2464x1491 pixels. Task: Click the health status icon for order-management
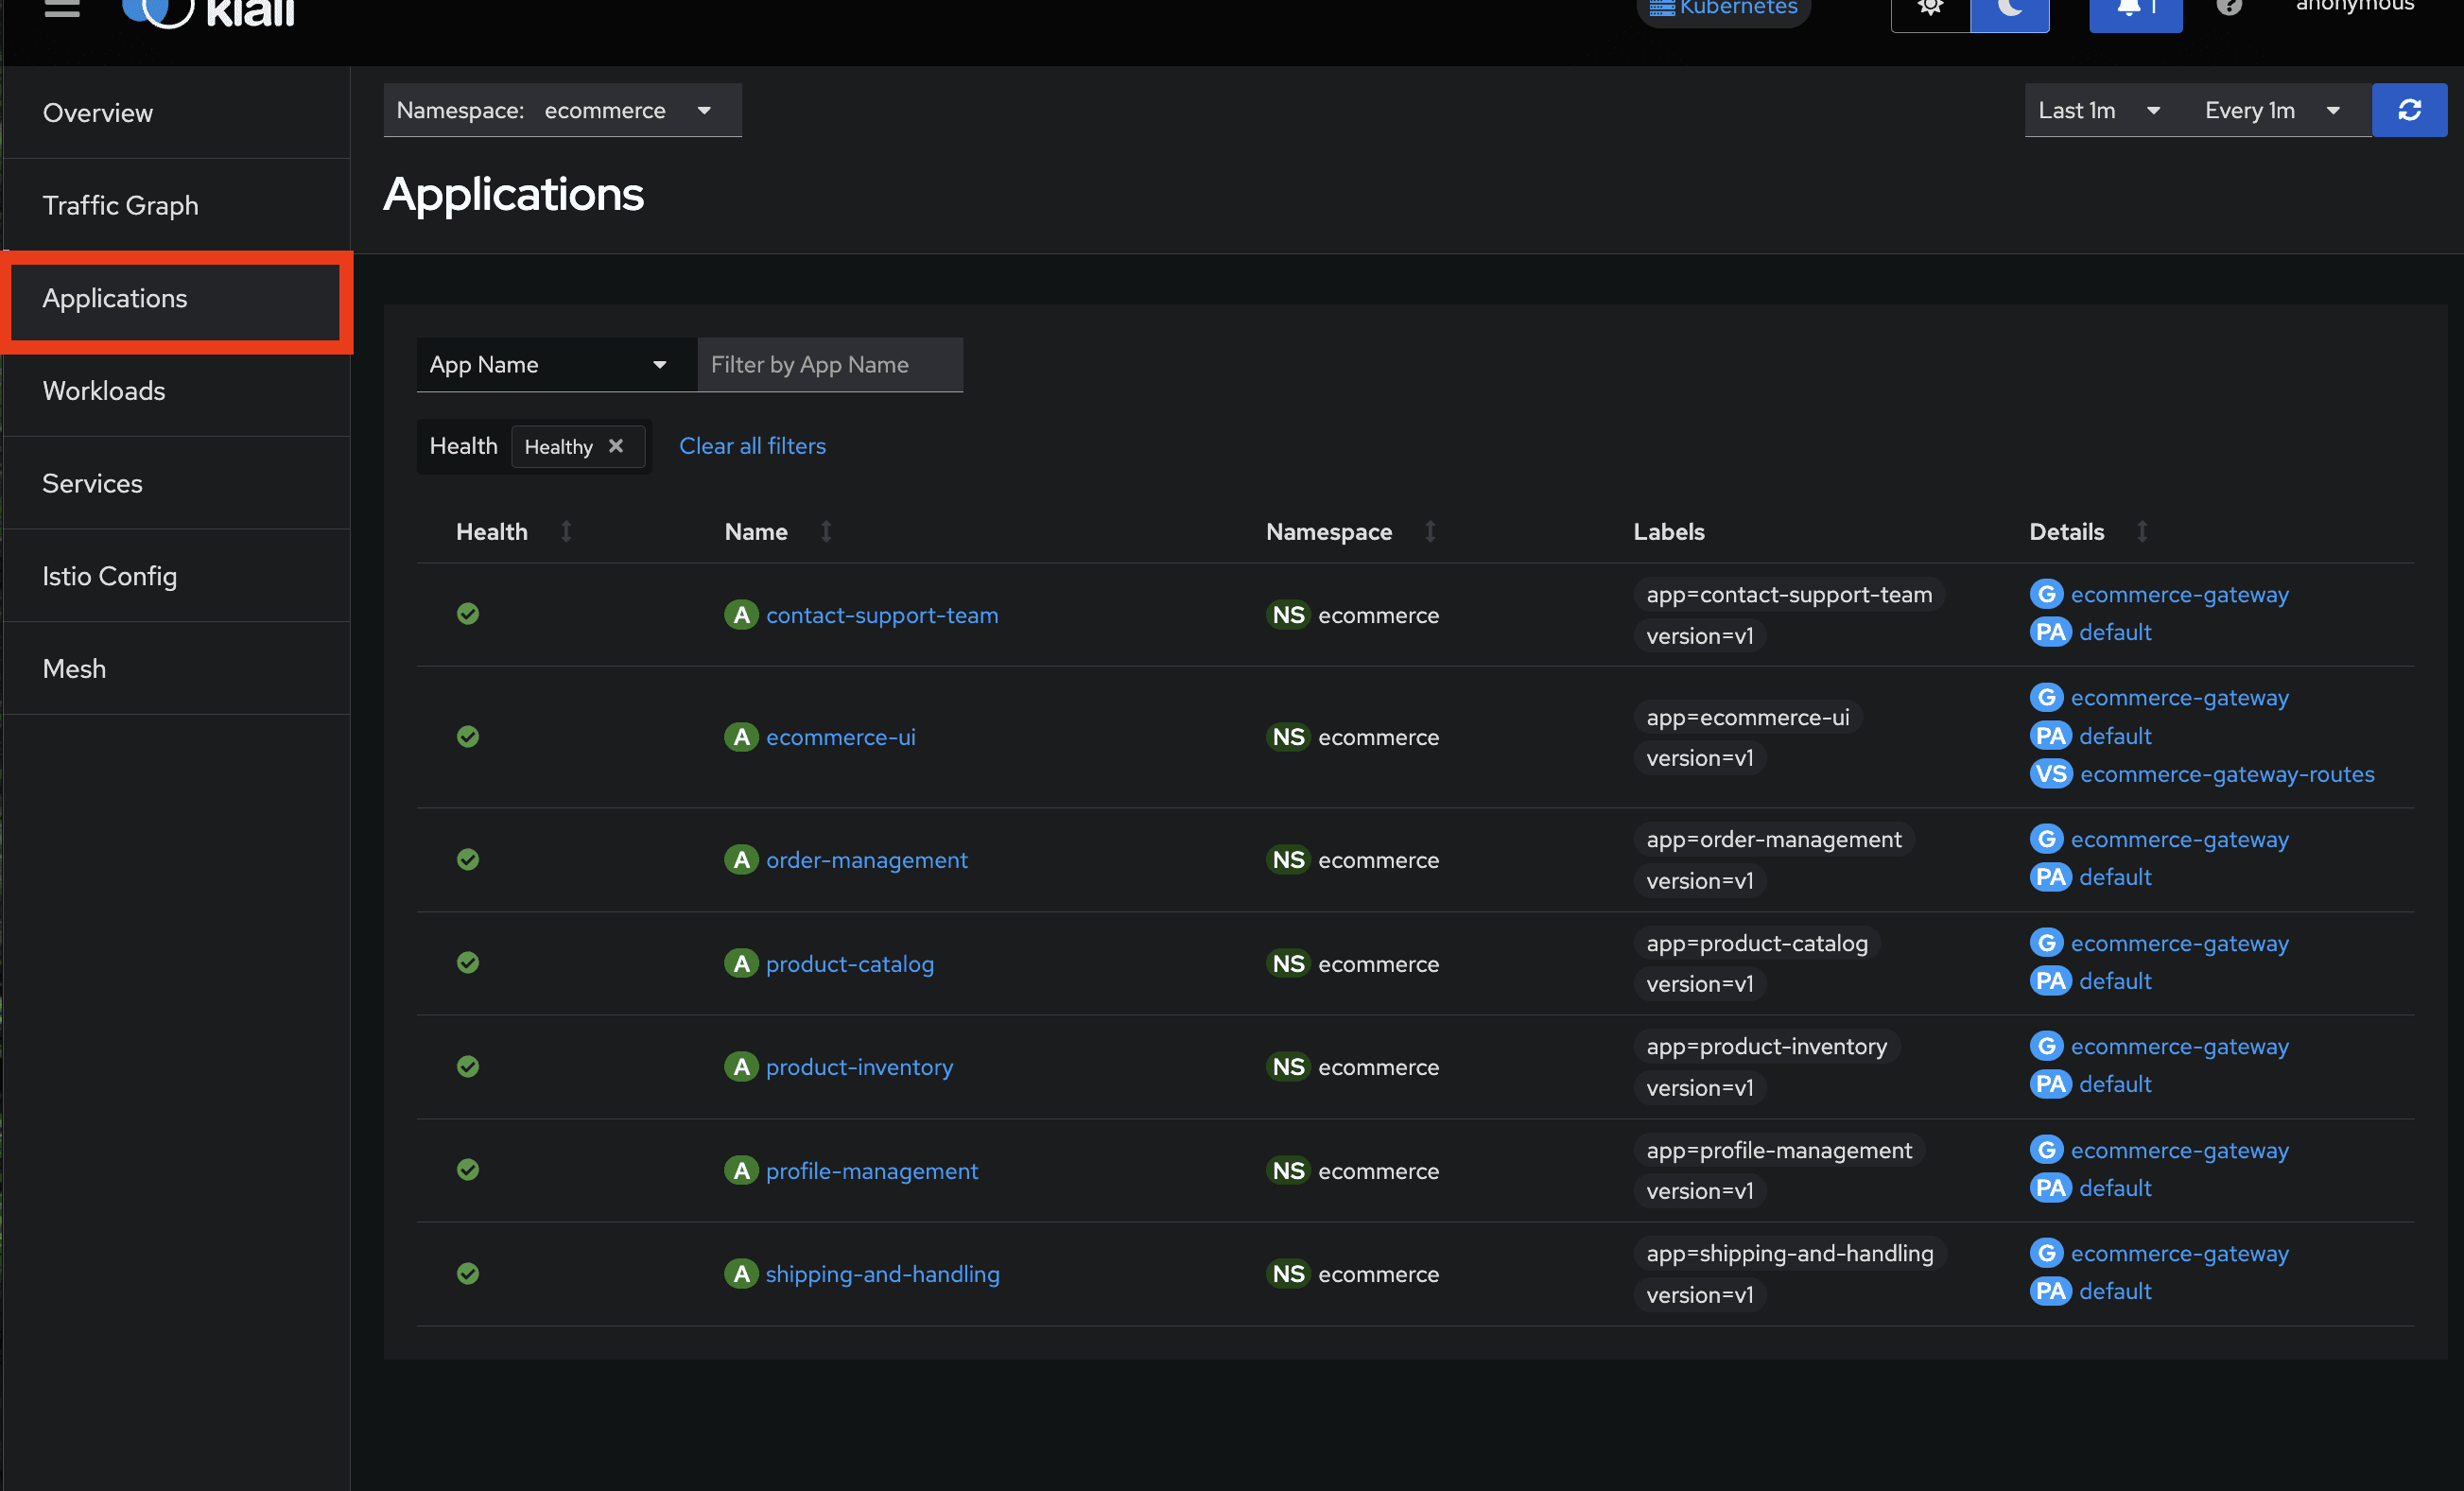(x=468, y=859)
